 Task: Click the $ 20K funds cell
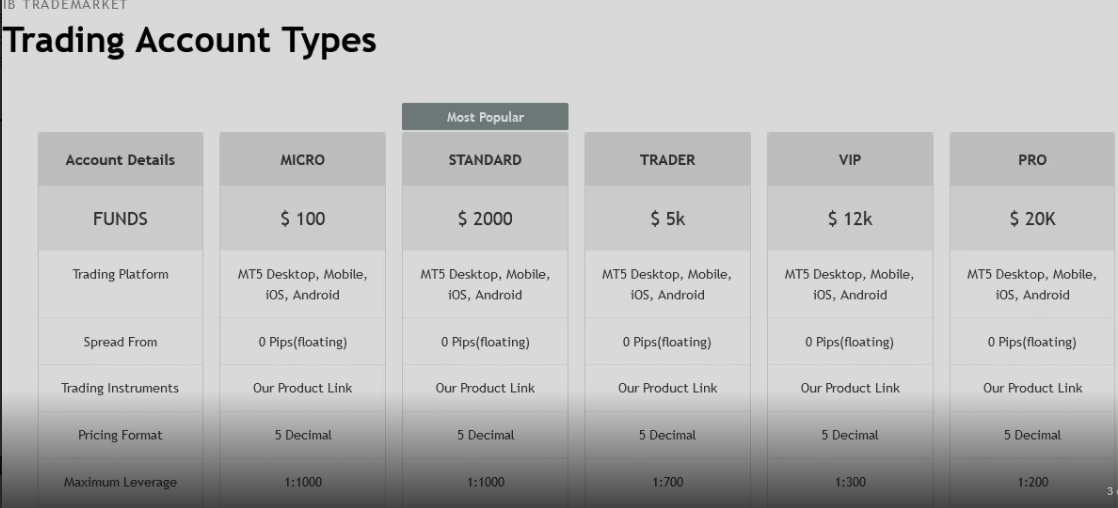coord(1032,218)
